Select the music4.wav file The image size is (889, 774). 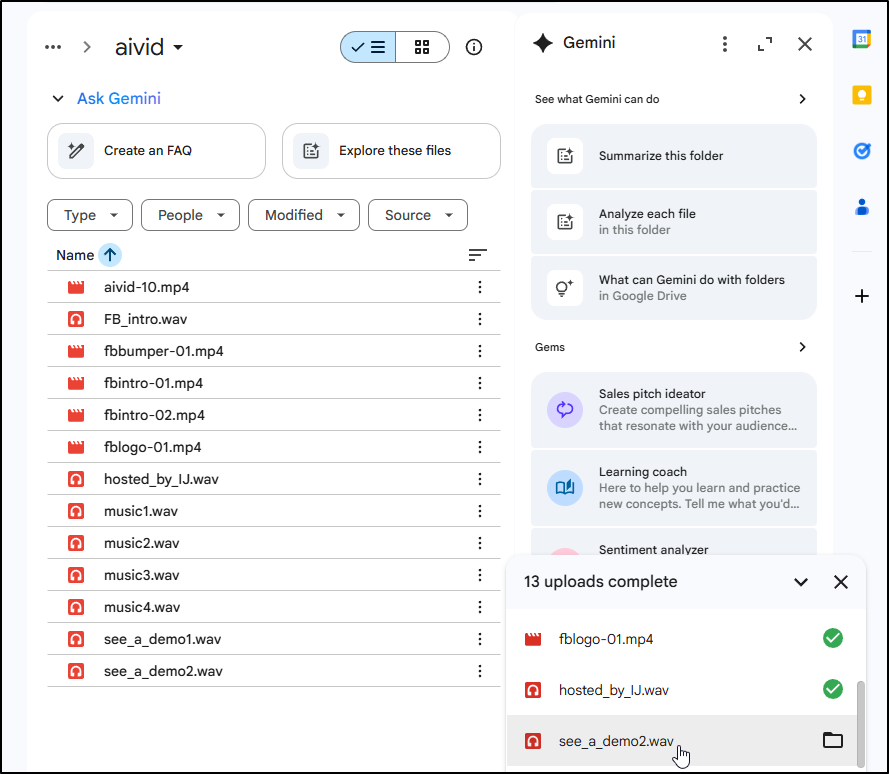(274, 607)
